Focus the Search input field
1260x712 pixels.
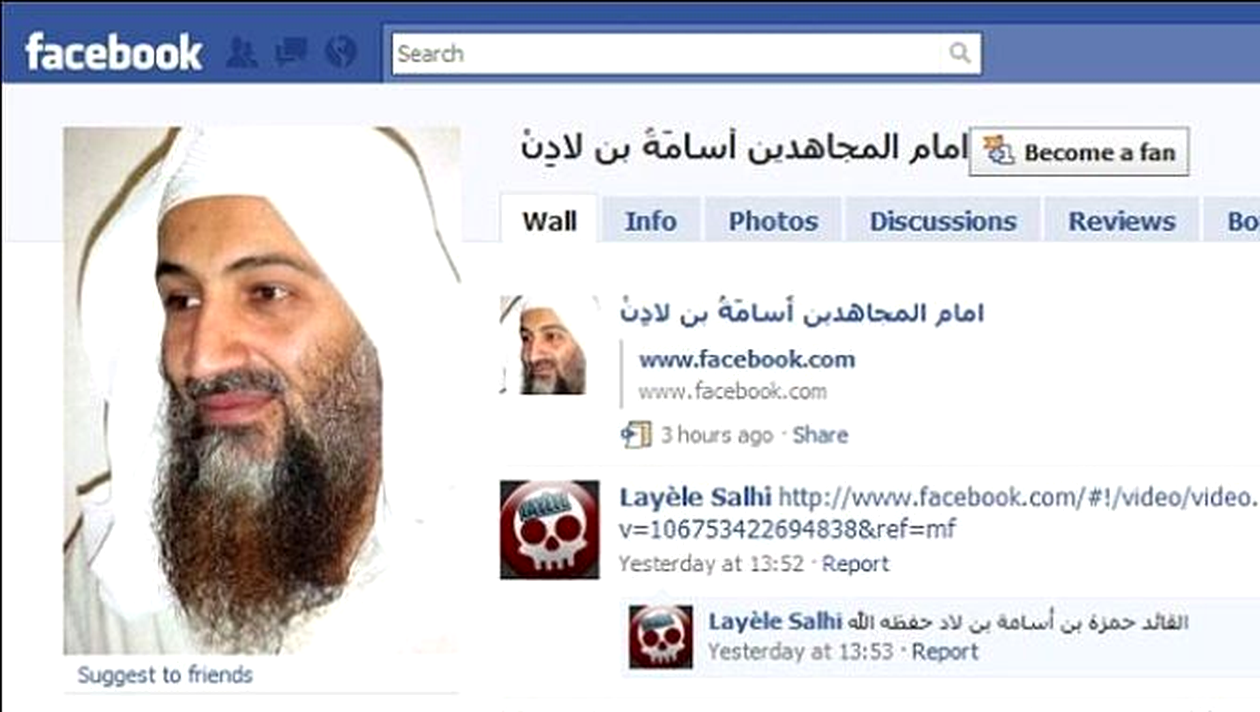coord(668,54)
